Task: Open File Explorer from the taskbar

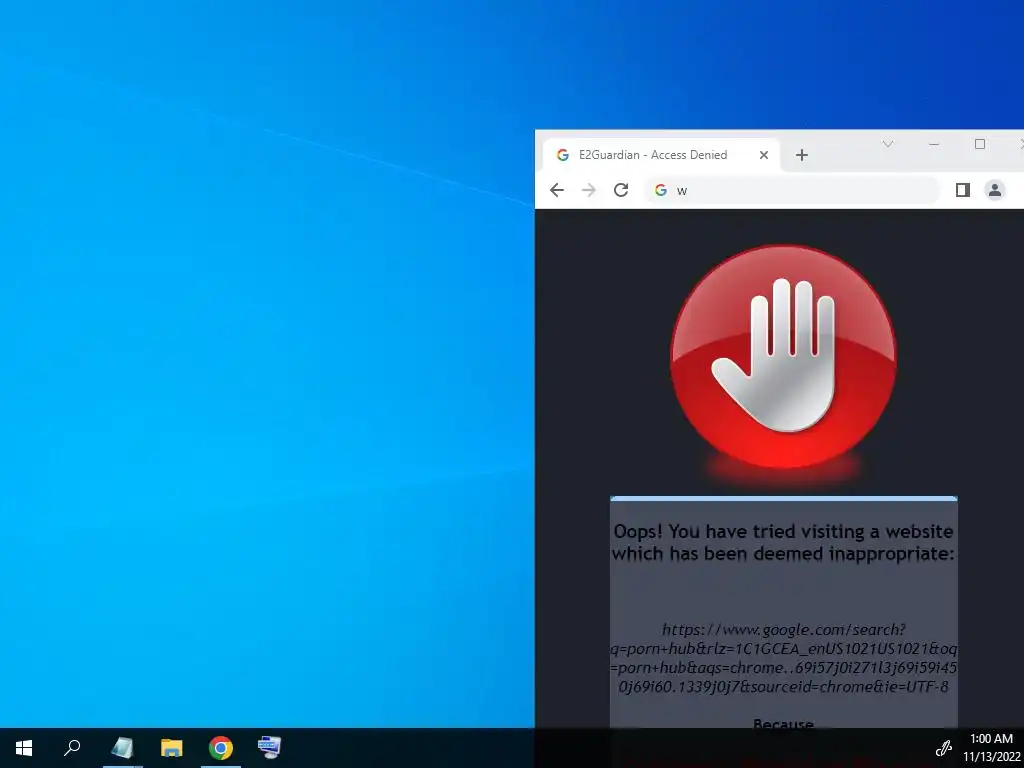Action: pyautogui.click(x=172, y=748)
